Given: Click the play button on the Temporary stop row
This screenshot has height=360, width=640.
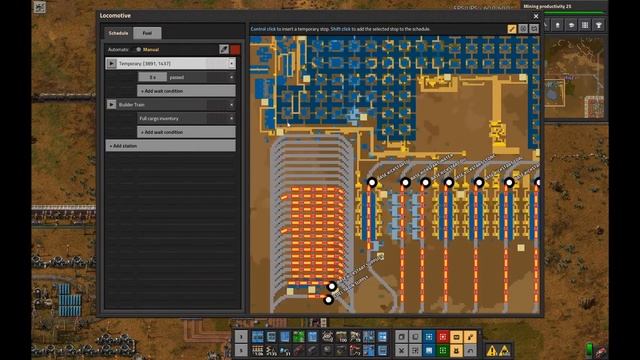Looking at the screenshot, I should pos(111,64).
